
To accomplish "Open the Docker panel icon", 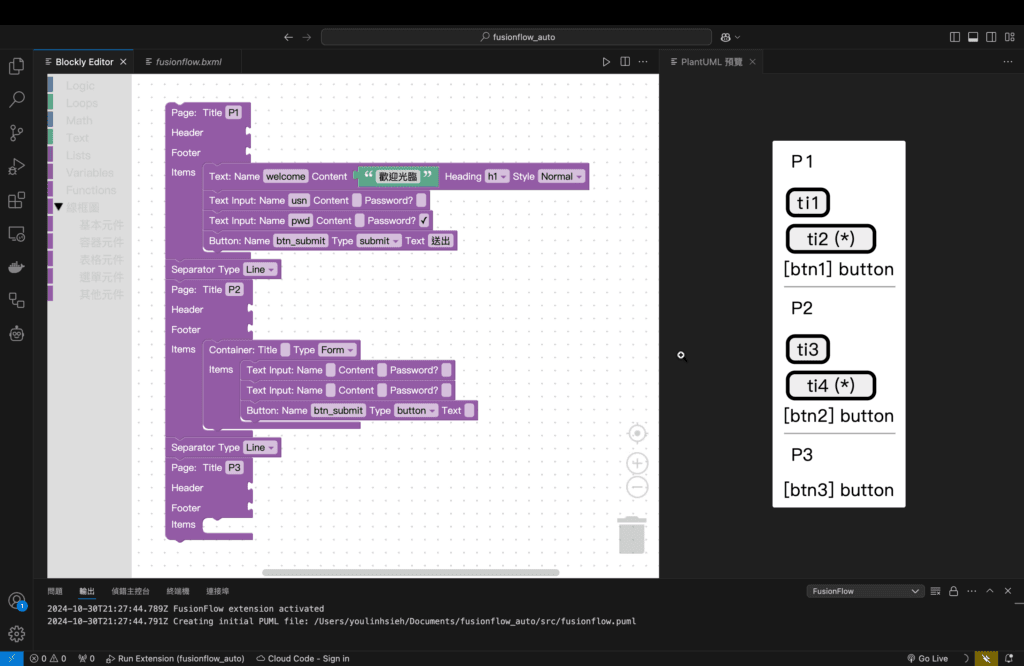I will (x=16, y=267).
